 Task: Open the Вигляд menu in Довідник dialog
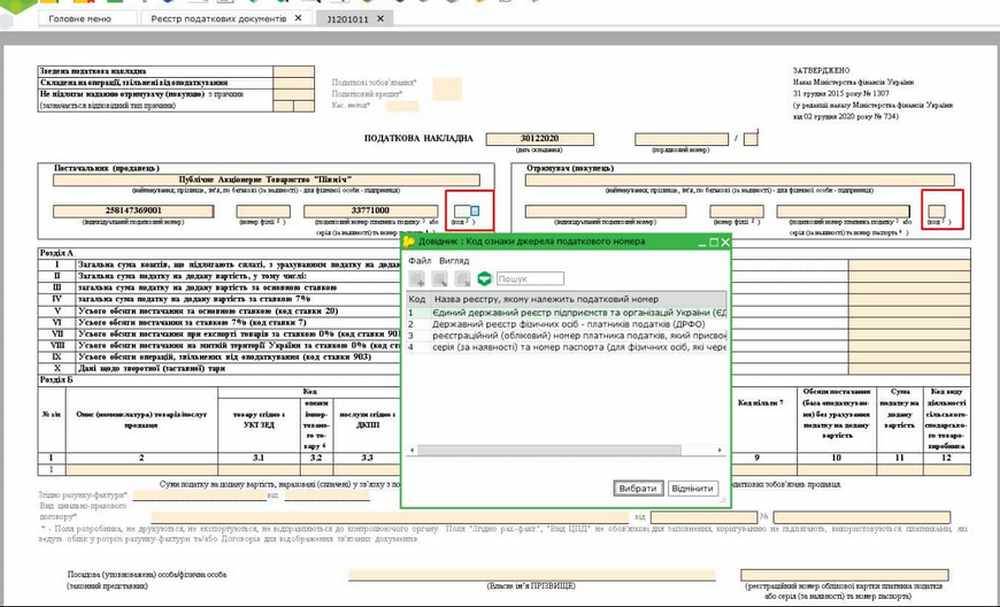click(x=454, y=260)
